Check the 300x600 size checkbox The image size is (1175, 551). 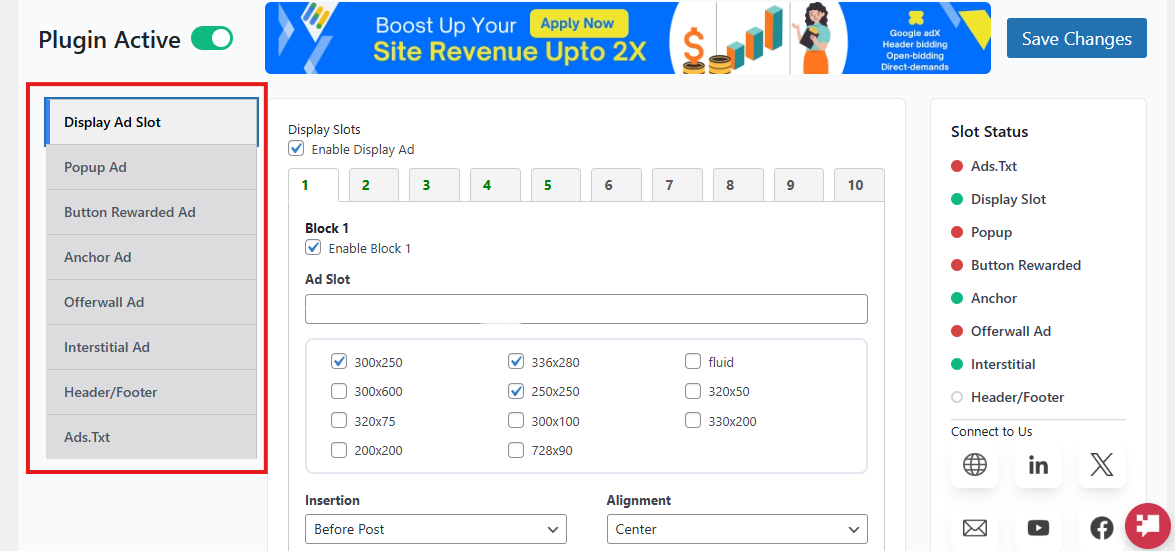point(339,391)
